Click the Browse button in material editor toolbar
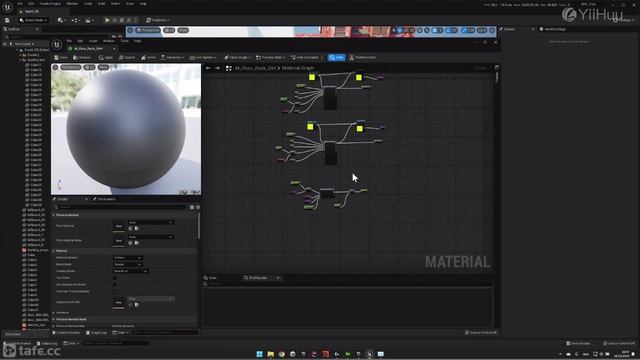640x360 pixels. 82,58
